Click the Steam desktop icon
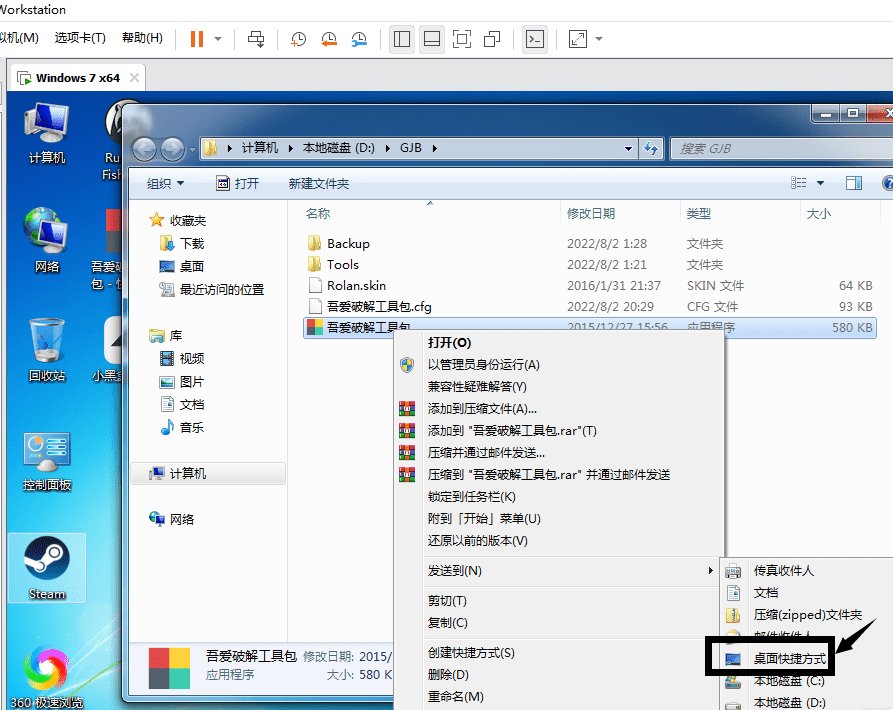The width and height of the screenshot is (893, 710). coord(47,568)
